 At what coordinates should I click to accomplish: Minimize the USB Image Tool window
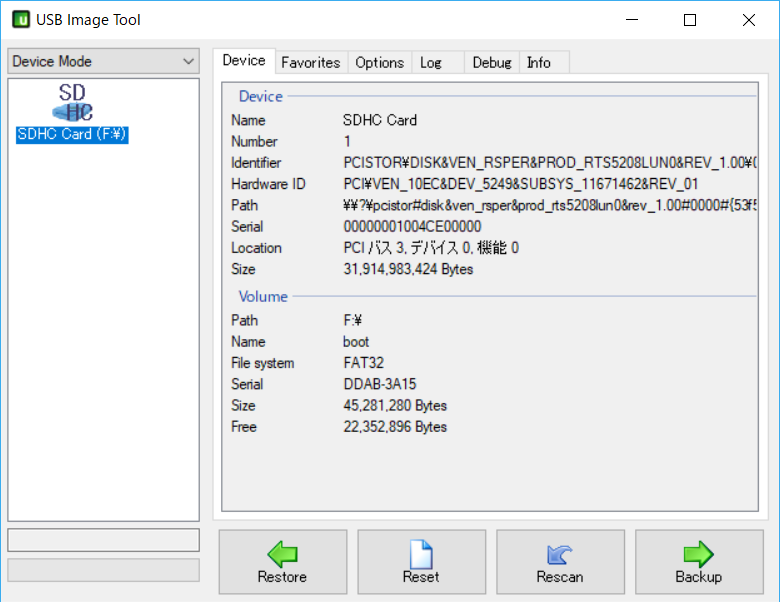point(631,20)
